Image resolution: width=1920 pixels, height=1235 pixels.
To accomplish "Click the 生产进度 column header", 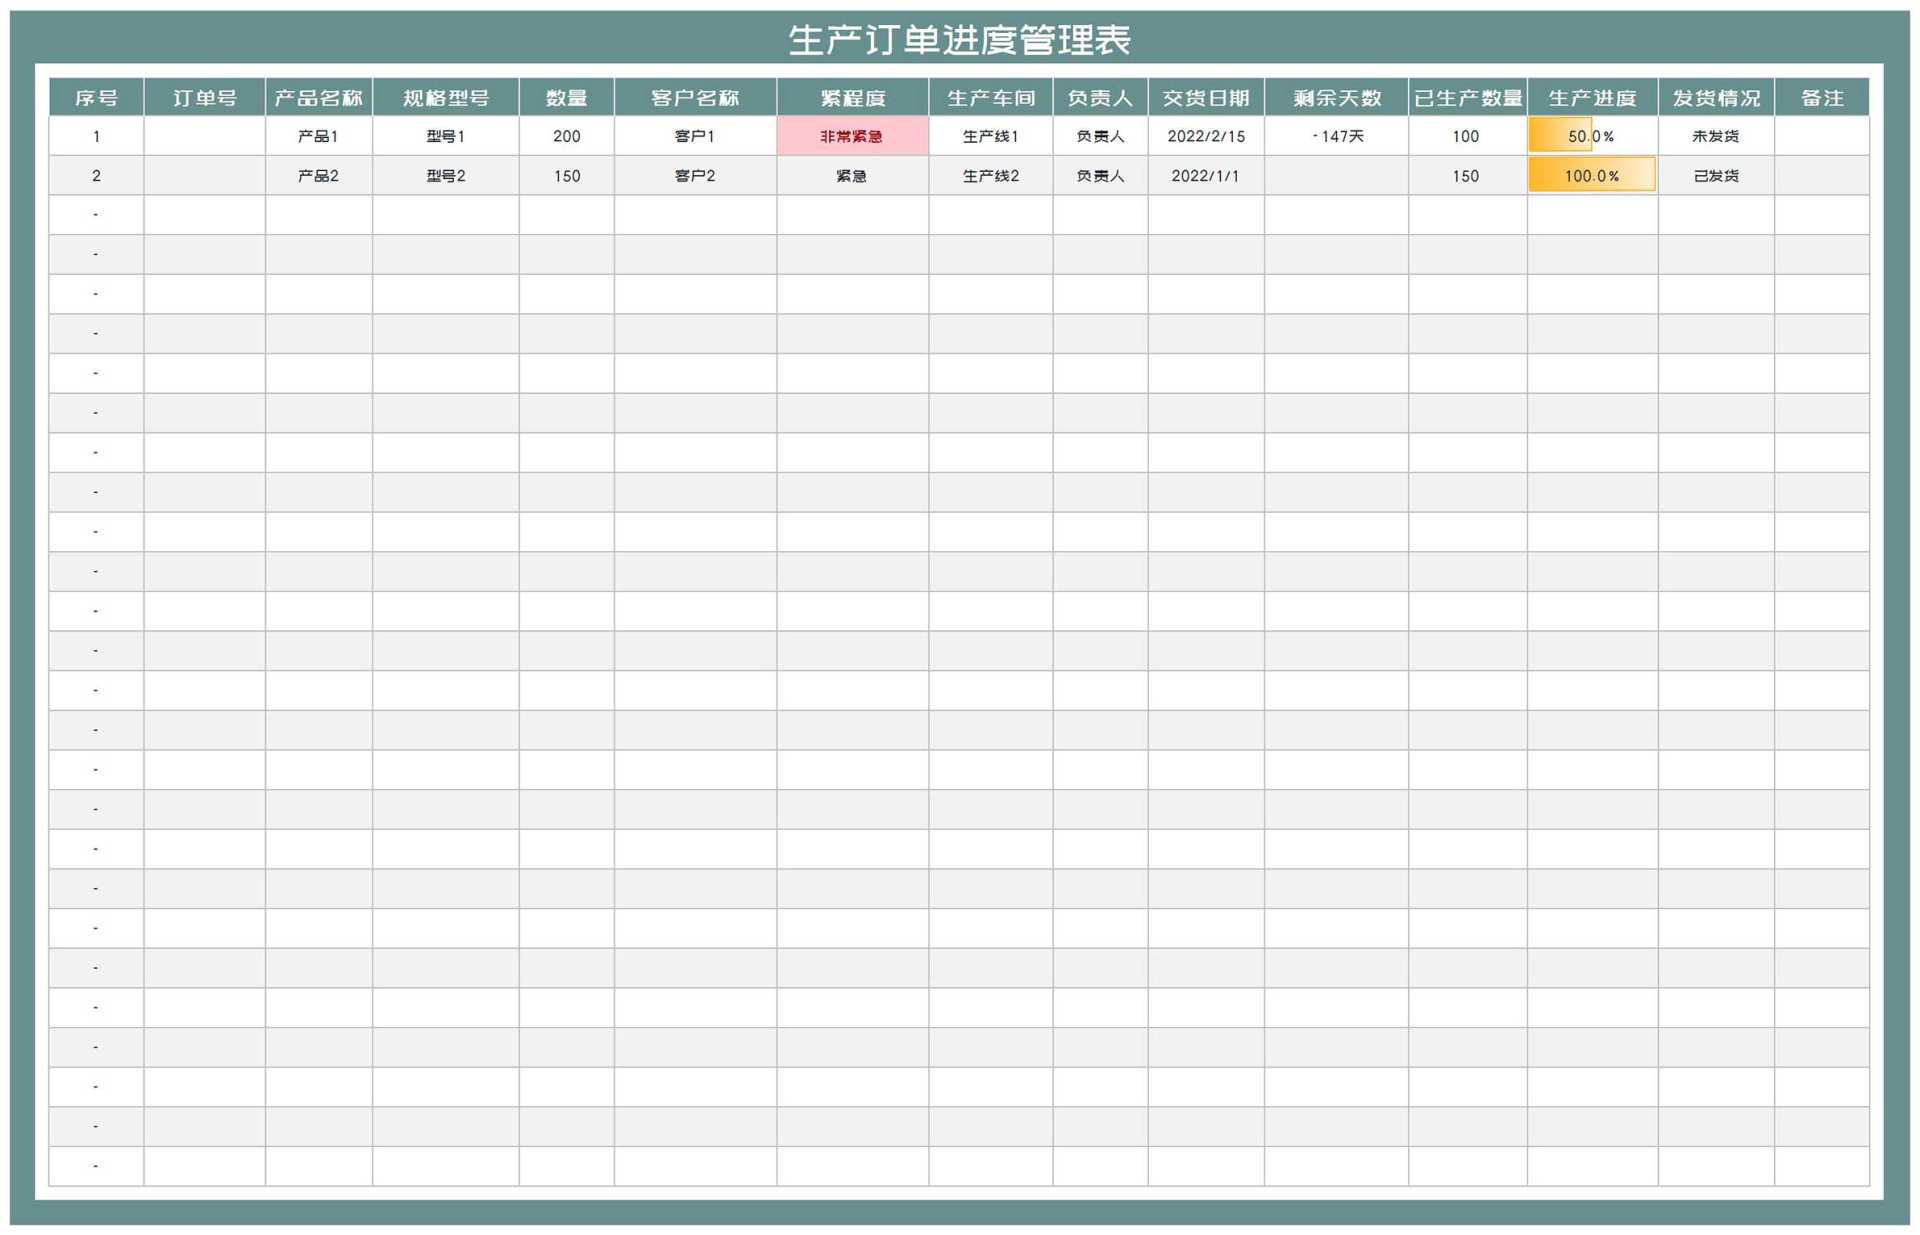I will (x=1593, y=98).
